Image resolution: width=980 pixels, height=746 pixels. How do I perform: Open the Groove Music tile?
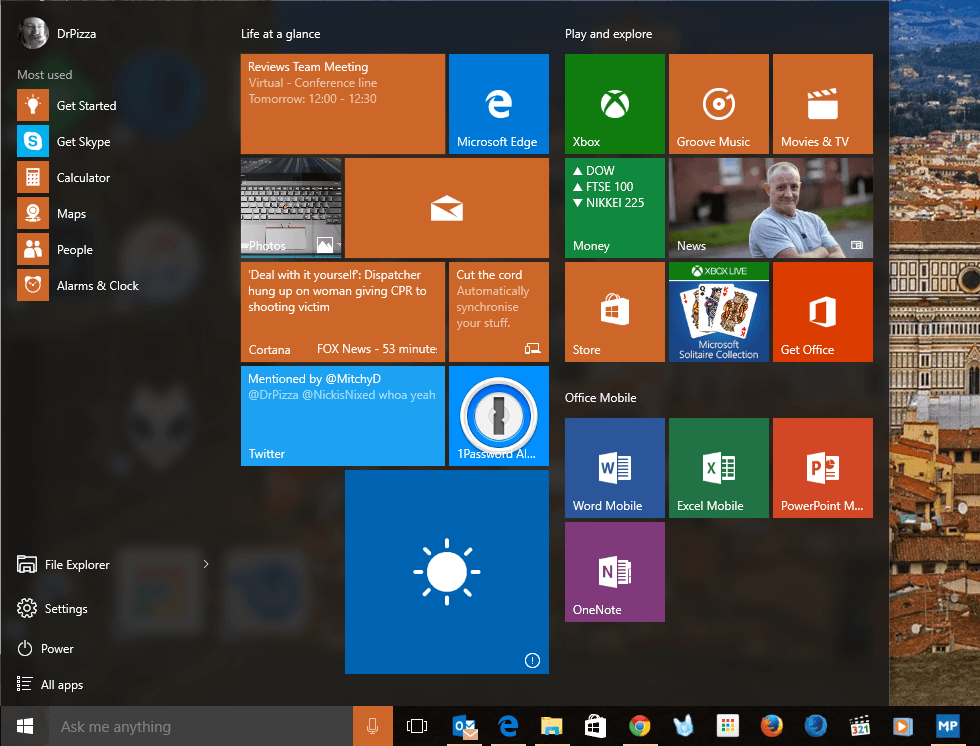[x=719, y=104]
